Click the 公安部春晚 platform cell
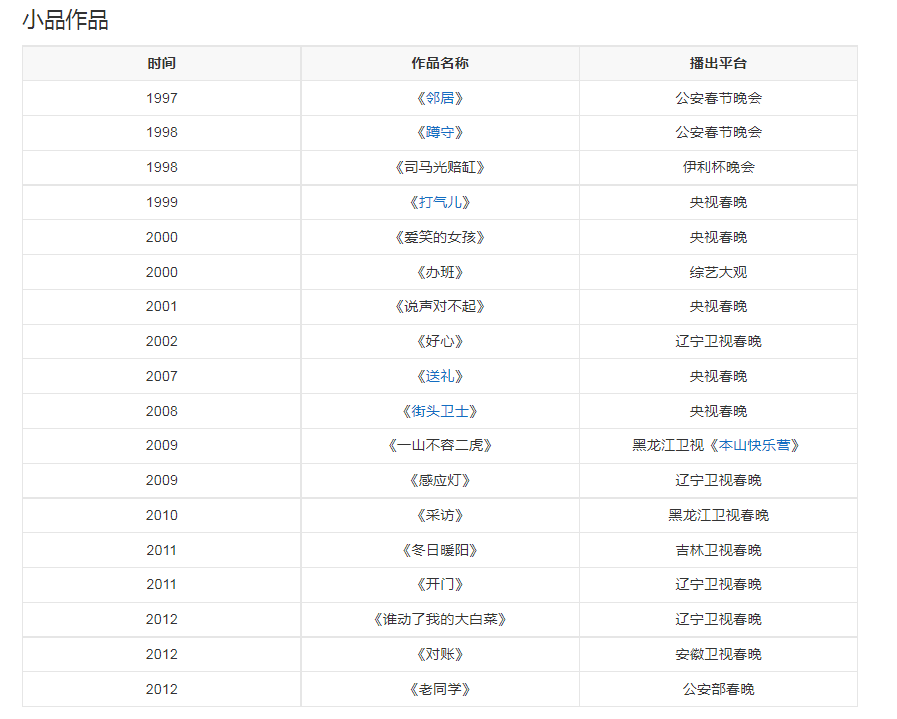897x719 pixels. (x=717, y=689)
